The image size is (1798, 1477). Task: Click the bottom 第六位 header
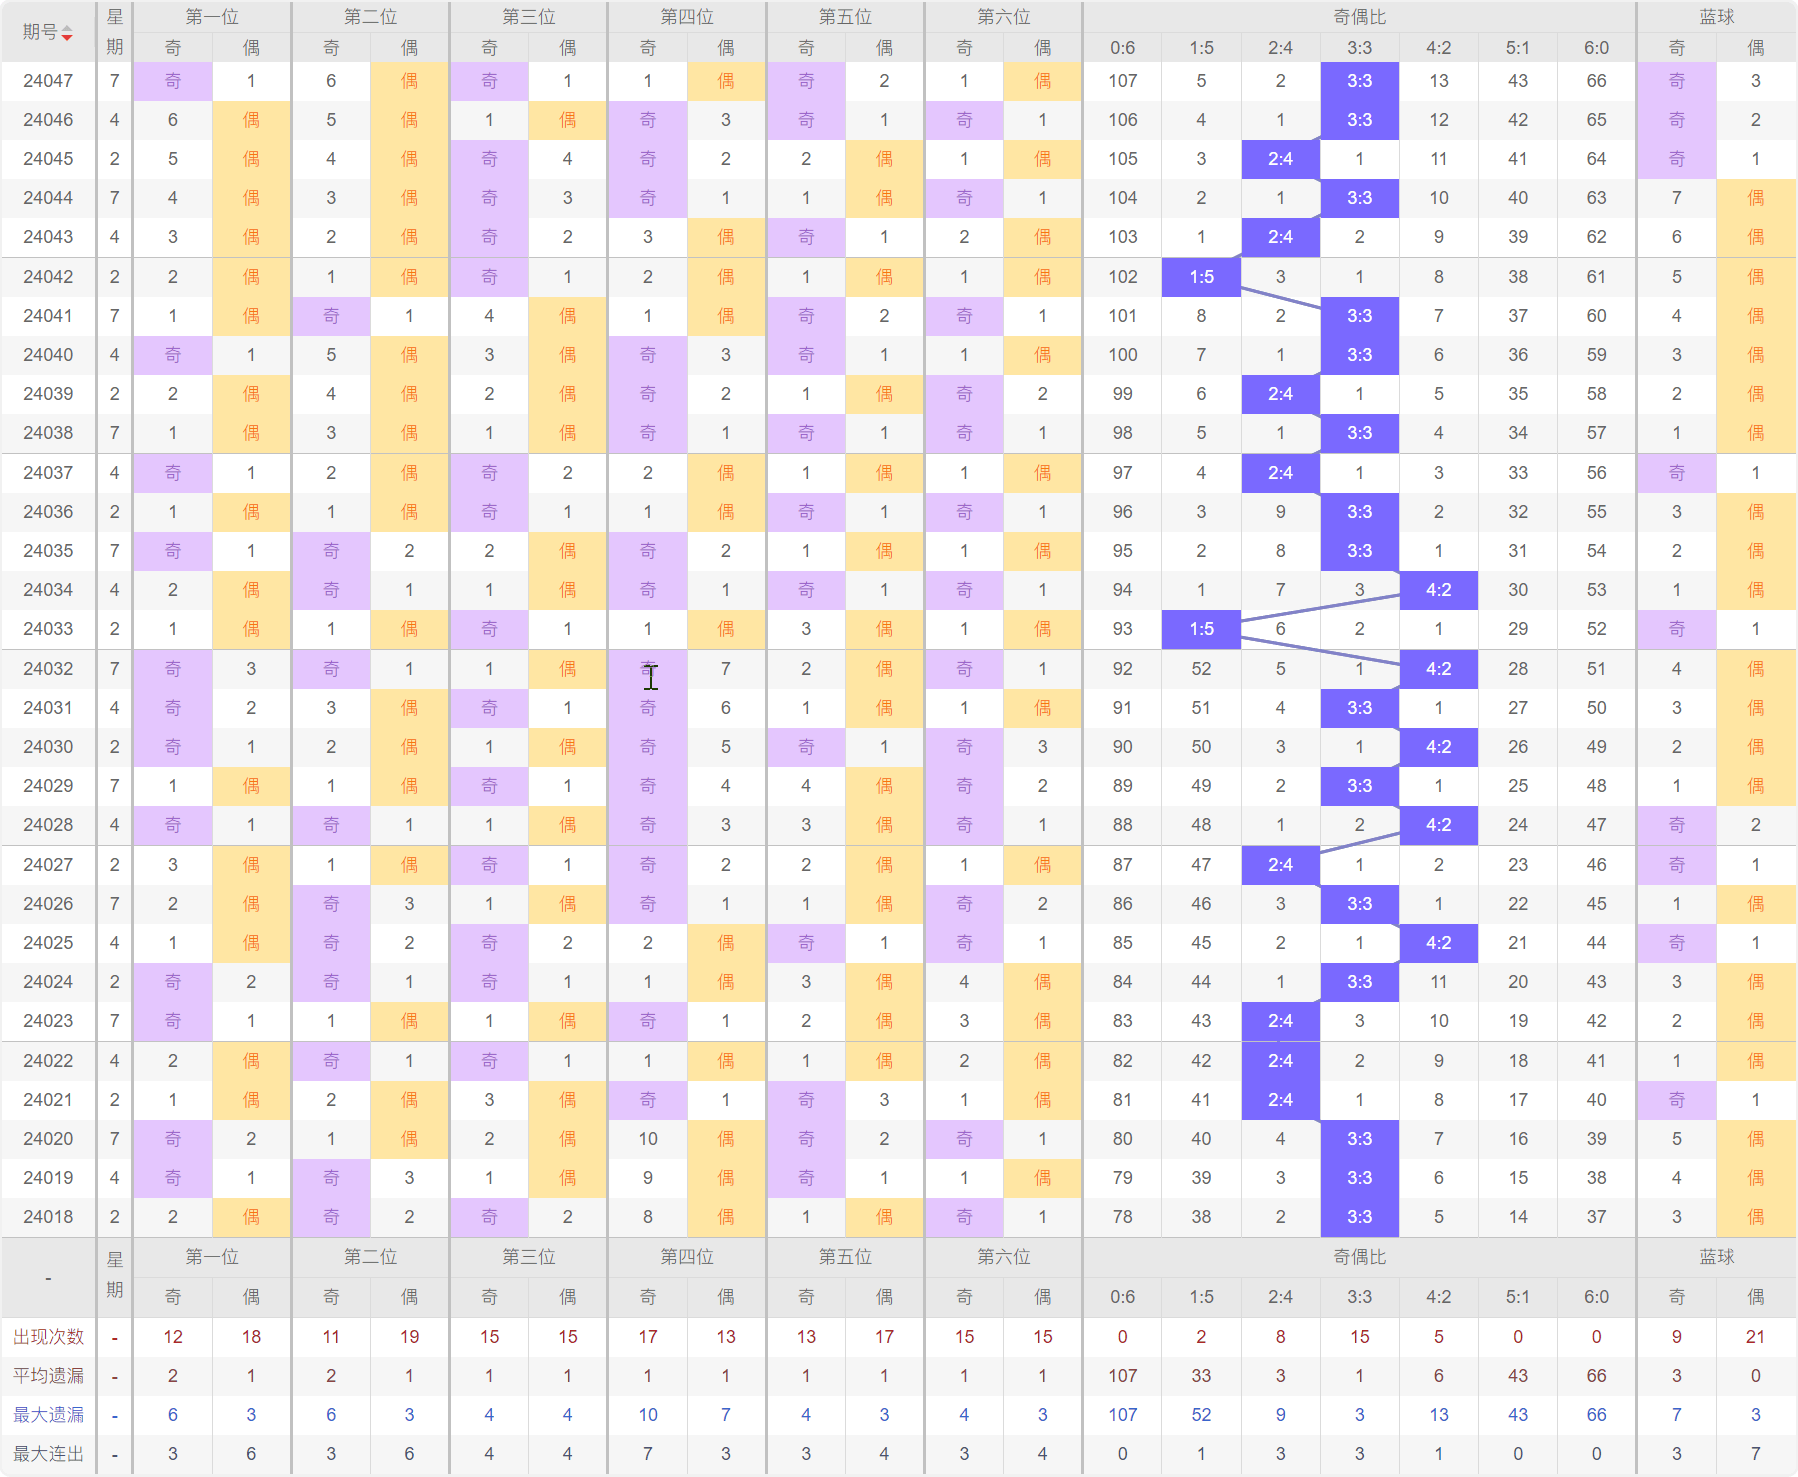(1003, 1257)
